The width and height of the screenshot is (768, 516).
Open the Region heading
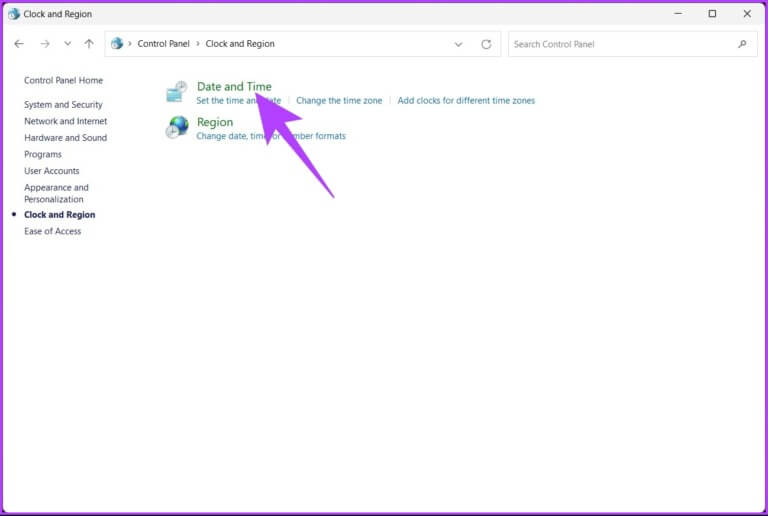point(215,122)
